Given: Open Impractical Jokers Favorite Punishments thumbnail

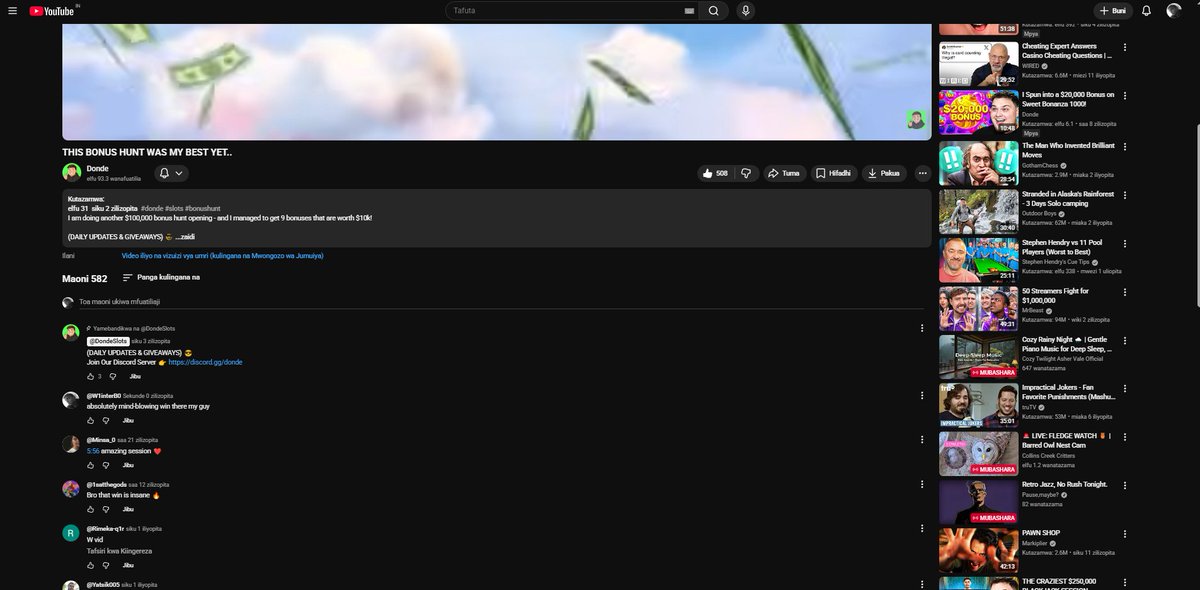Looking at the screenshot, I should click(x=978, y=404).
